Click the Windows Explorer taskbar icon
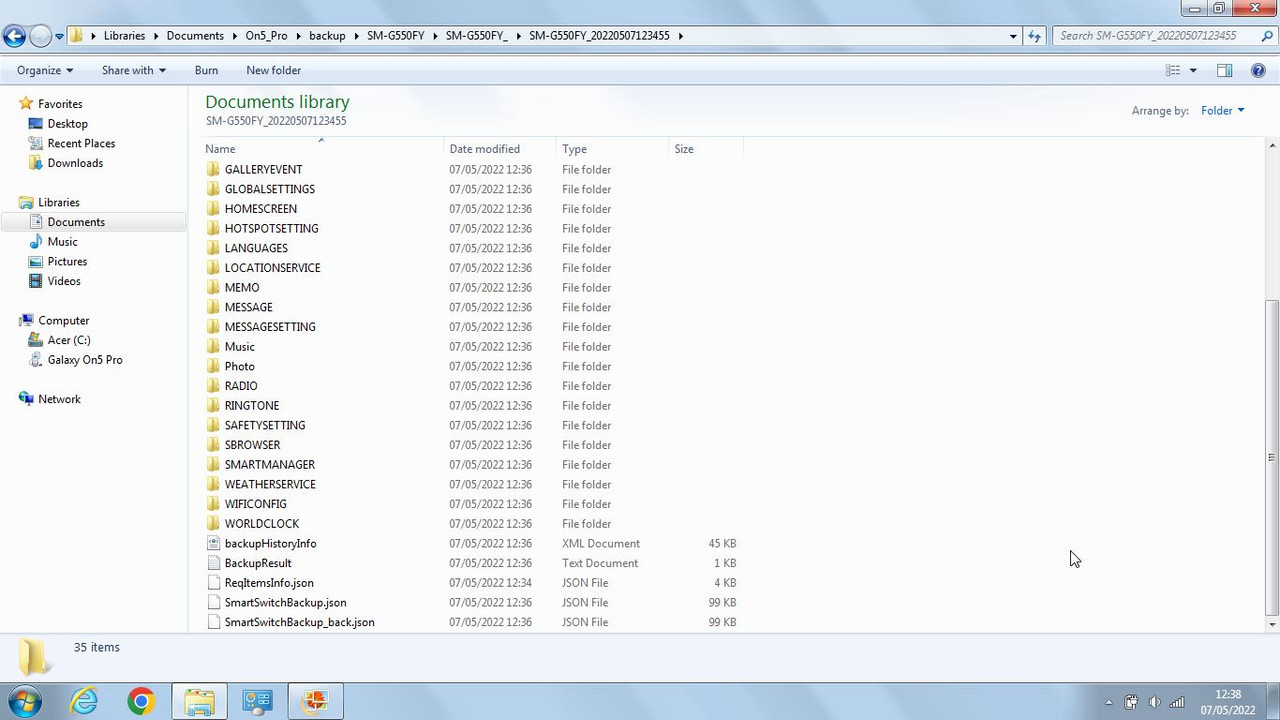 [x=199, y=702]
